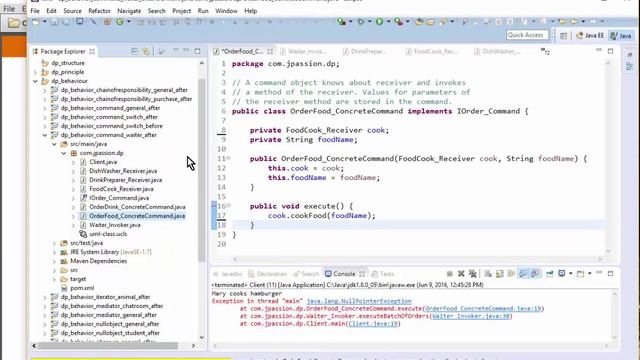
Task: Toggle Show Console on standard output
Action: coord(523,273)
